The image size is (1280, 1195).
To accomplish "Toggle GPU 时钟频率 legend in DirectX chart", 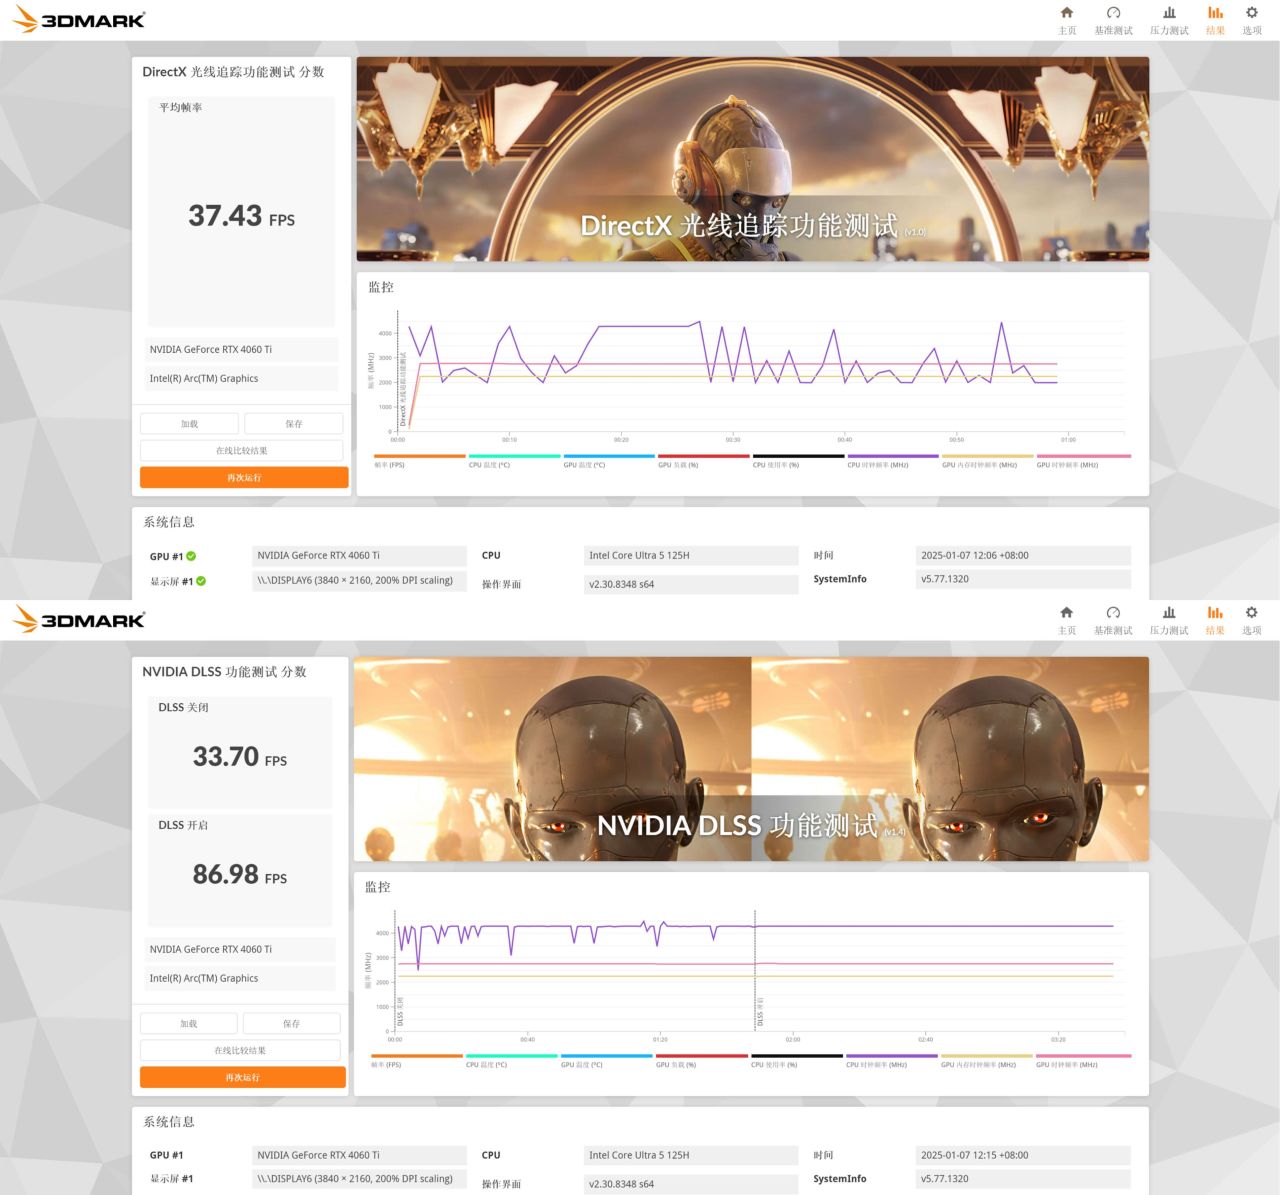I will click(1083, 461).
